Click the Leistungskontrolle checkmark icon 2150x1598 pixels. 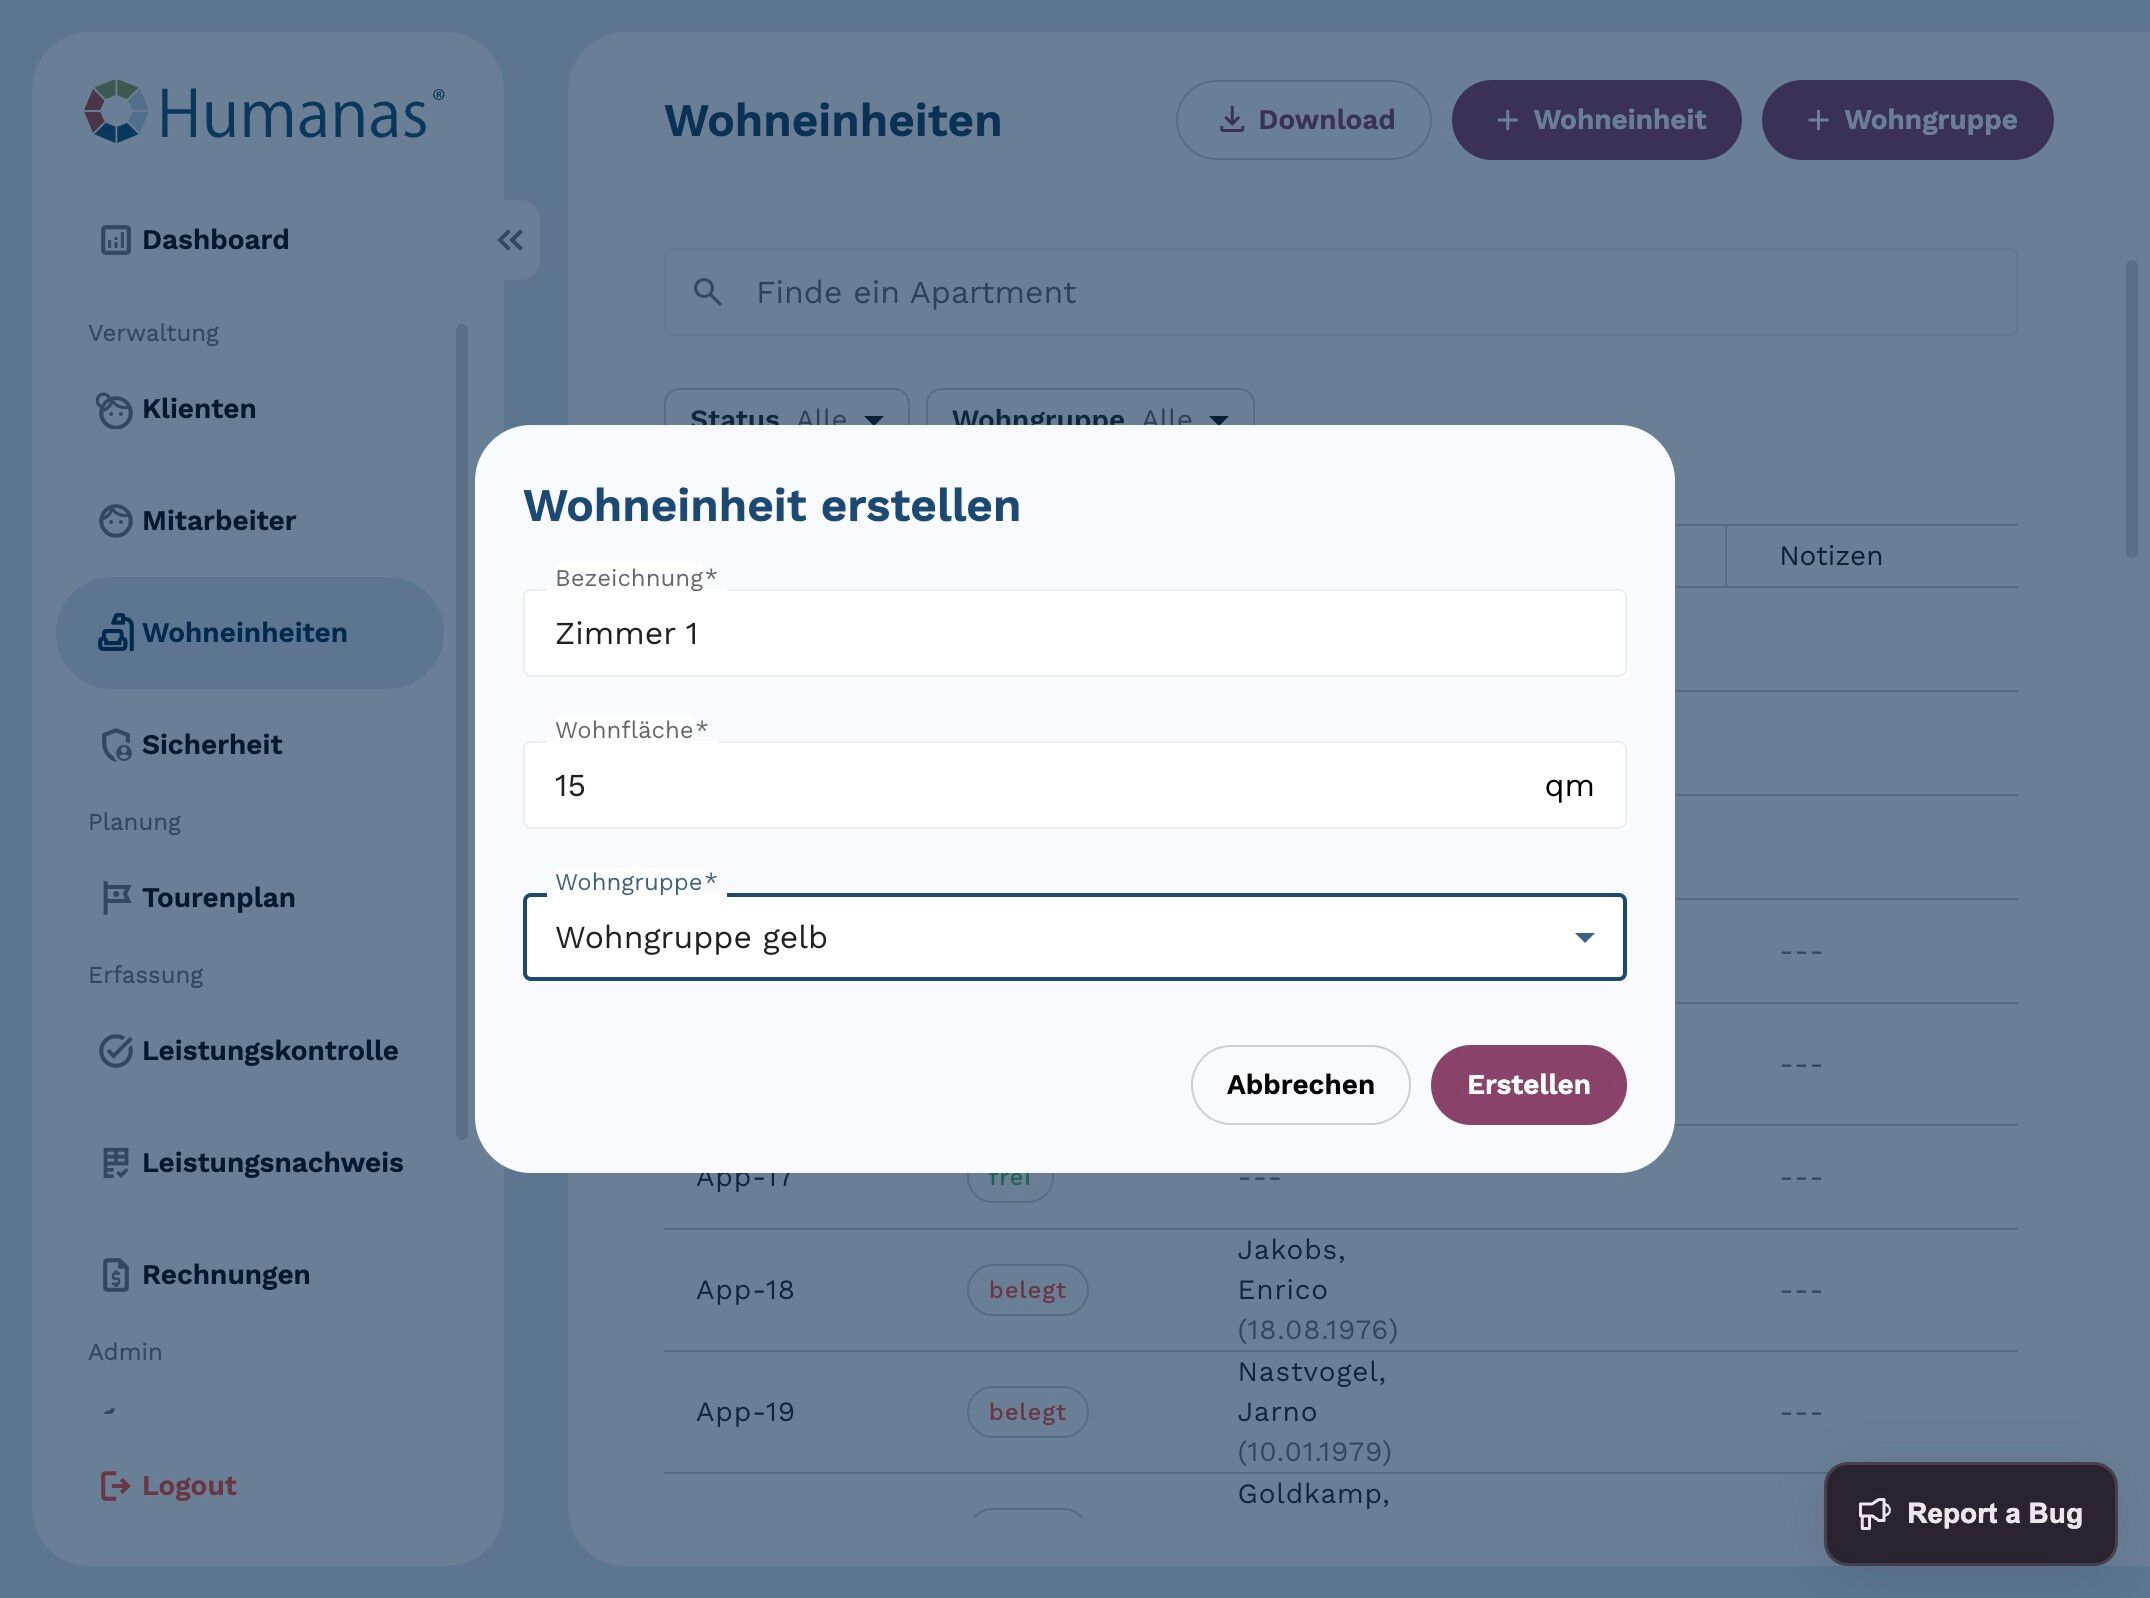pyautogui.click(x=115, y=1051)
